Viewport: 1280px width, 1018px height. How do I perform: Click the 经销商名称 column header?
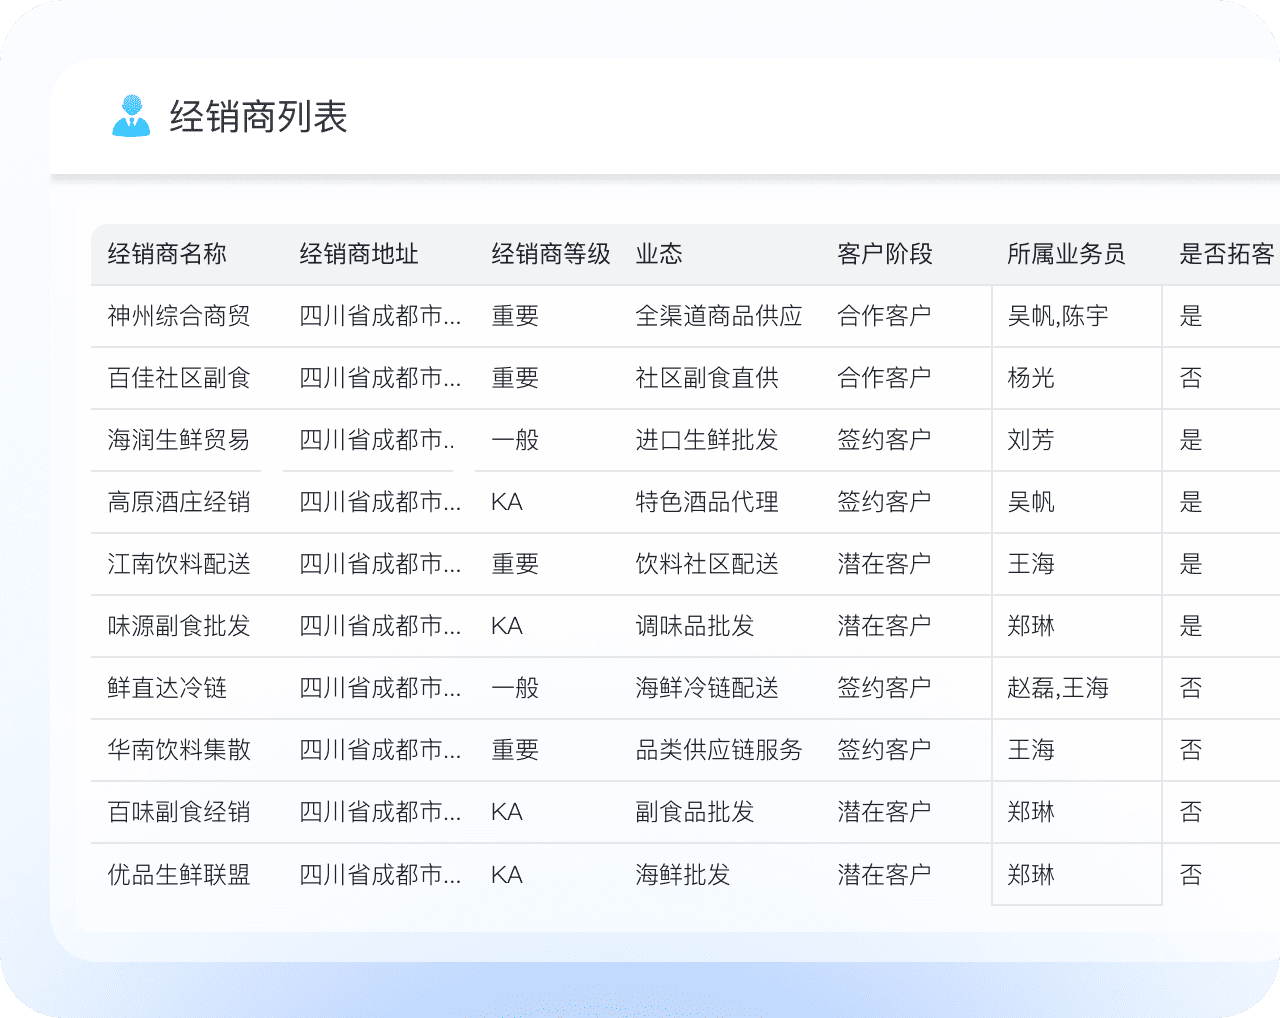167,254
